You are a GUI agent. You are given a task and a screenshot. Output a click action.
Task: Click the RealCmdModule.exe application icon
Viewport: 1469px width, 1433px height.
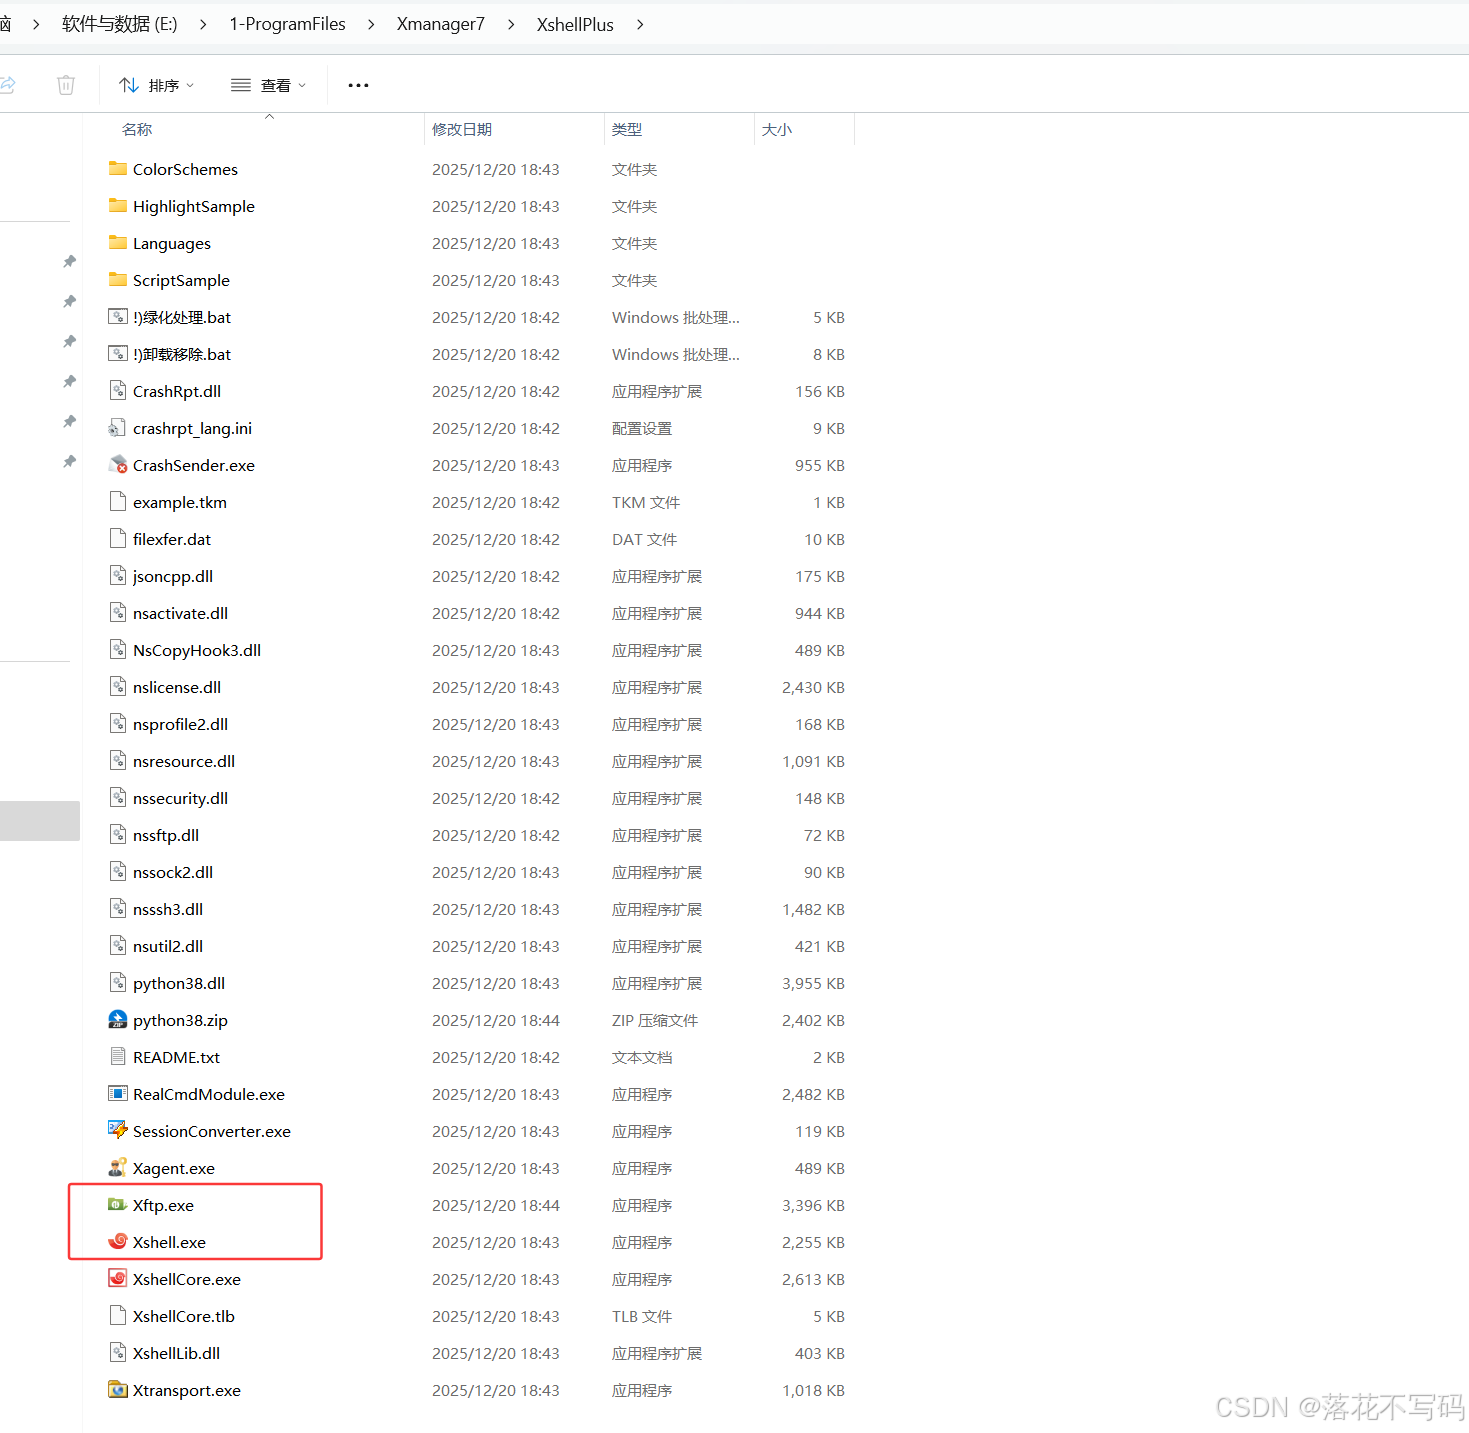118,1094
